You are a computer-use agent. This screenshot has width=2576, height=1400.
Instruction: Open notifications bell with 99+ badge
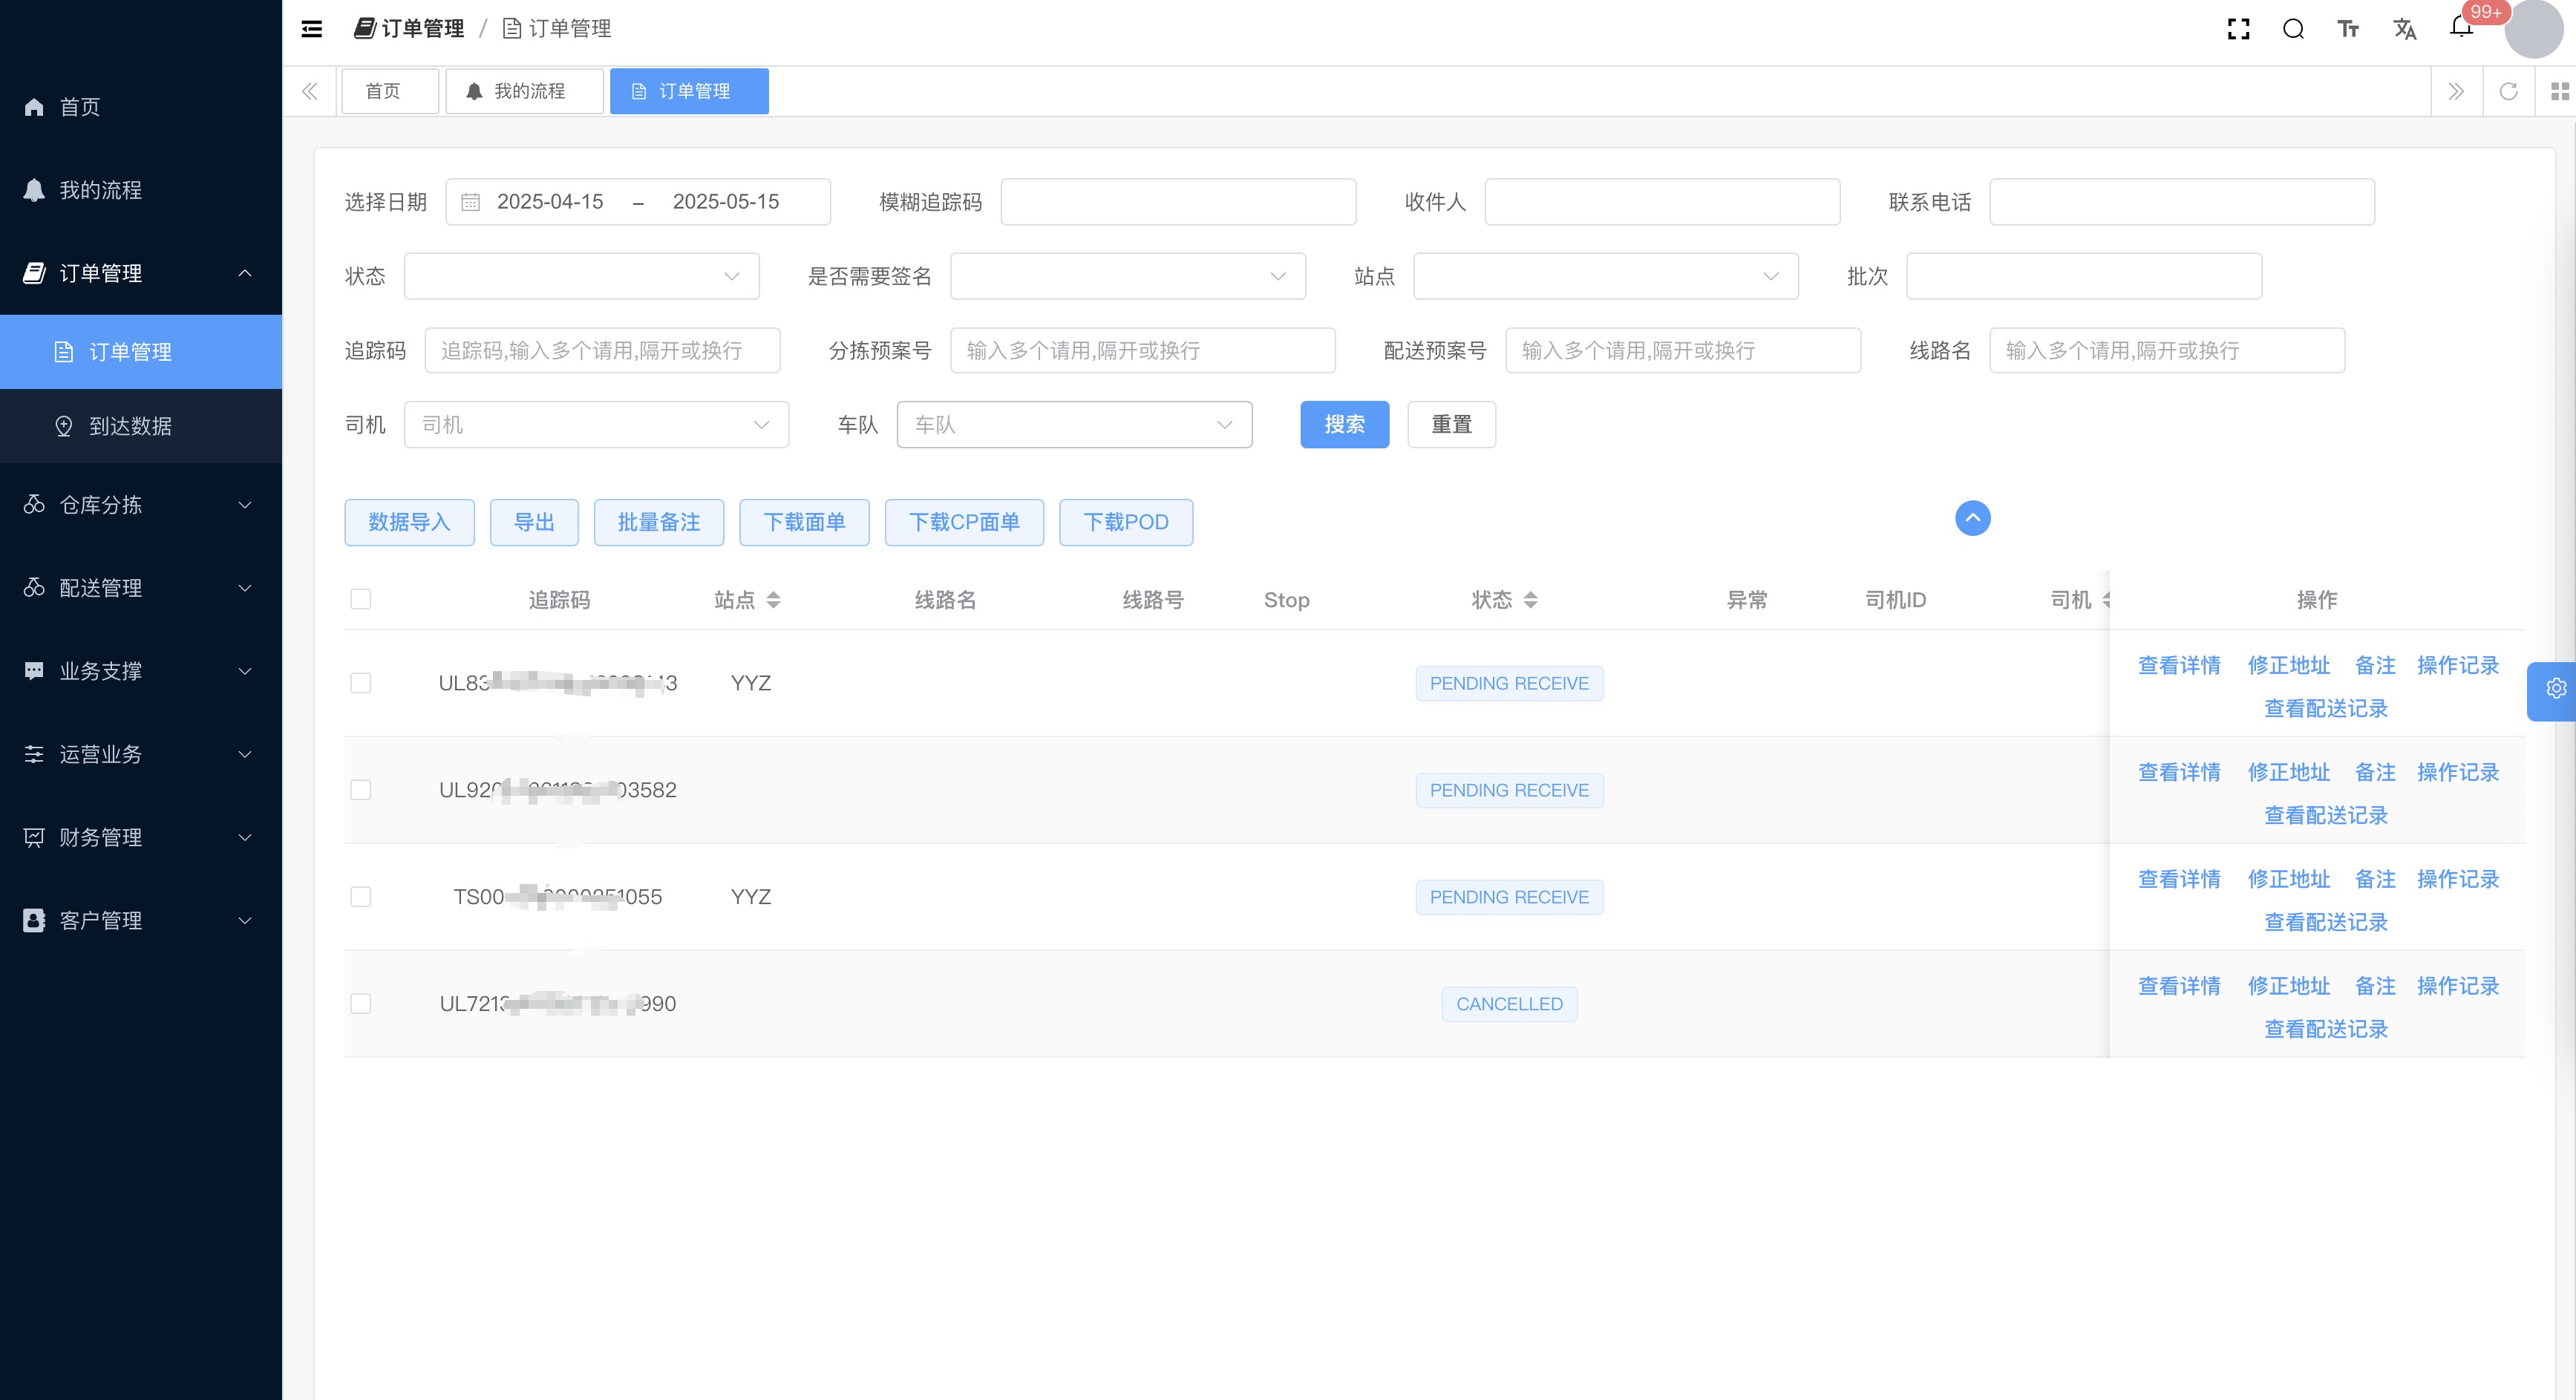tap(2462, 27)
